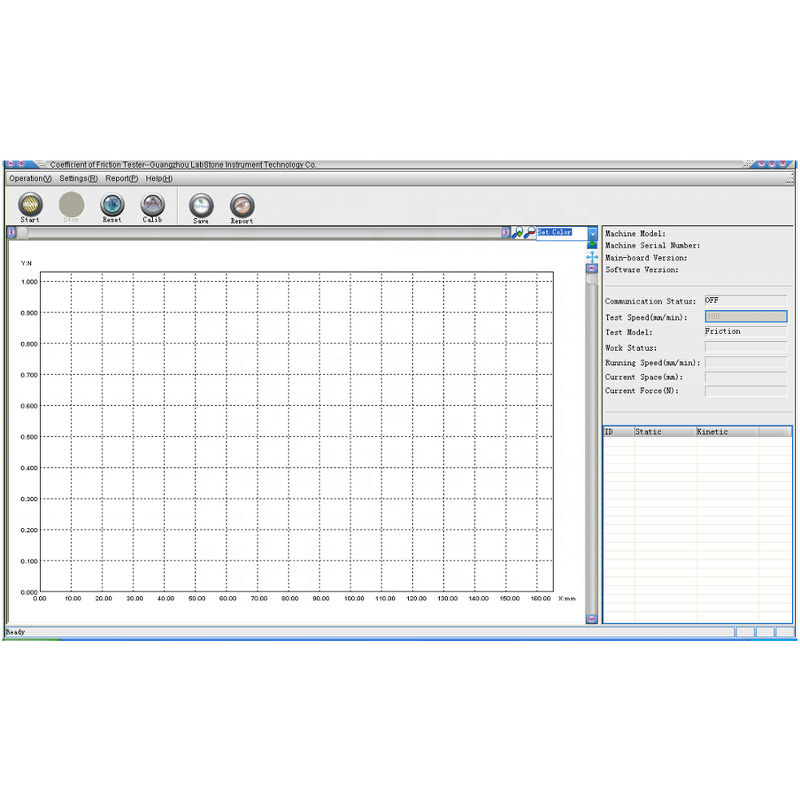Select the blue four-arrow pan icon
The image size is (800, 800).
point(592,257)
